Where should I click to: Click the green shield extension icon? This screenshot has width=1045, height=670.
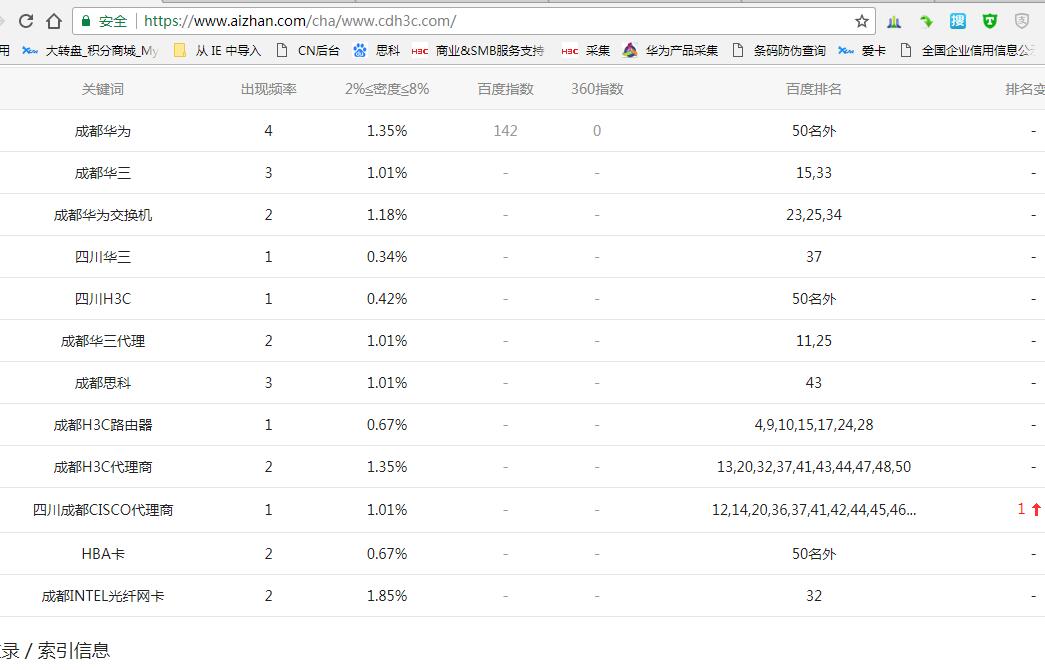click(x=990, y=21)
